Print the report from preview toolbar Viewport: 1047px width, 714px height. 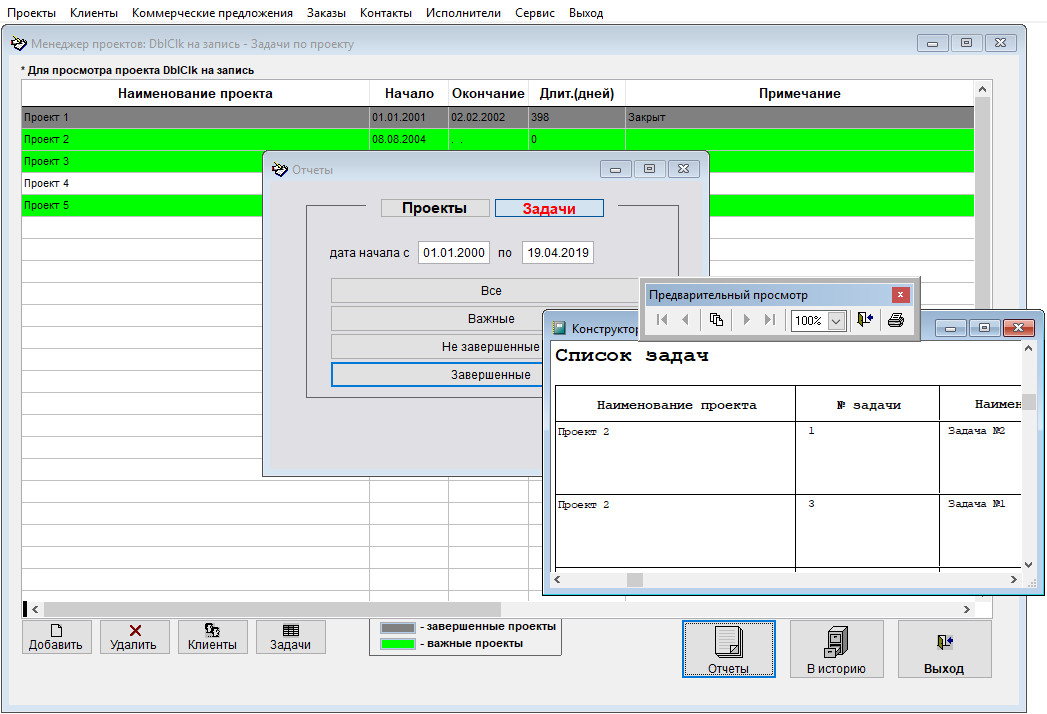tap(896, 320)
